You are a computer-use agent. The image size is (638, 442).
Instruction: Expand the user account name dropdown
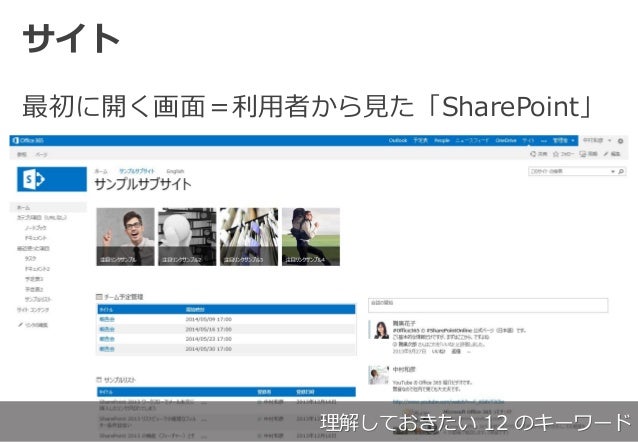(x=597, y=140)
